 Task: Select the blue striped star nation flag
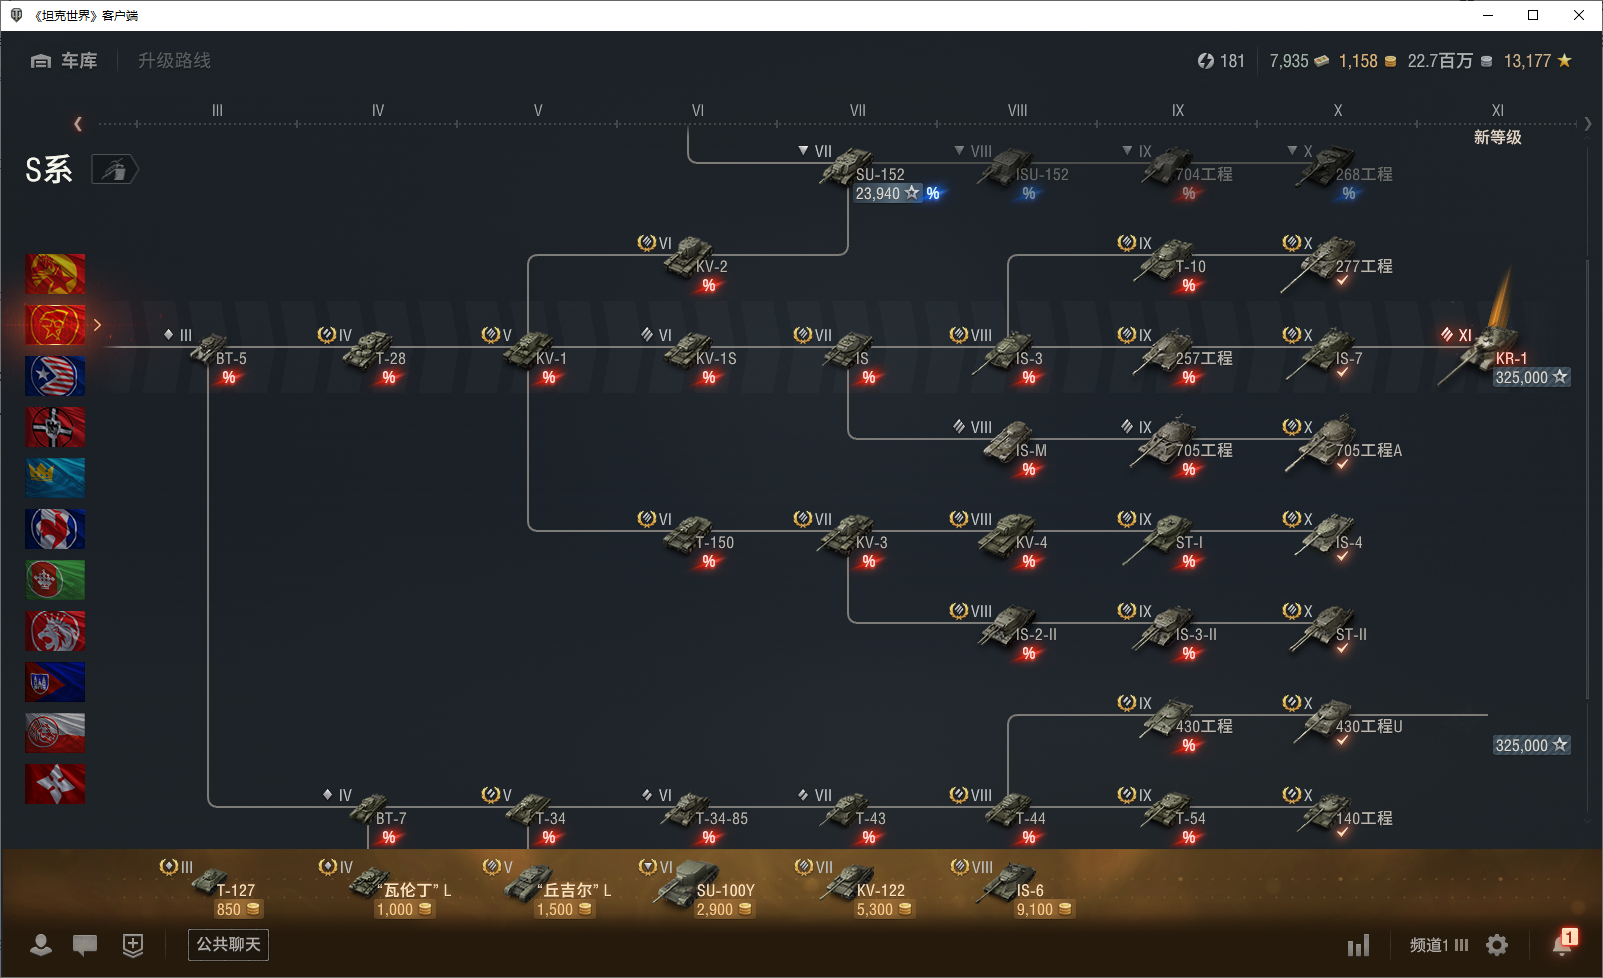[55, 376]
